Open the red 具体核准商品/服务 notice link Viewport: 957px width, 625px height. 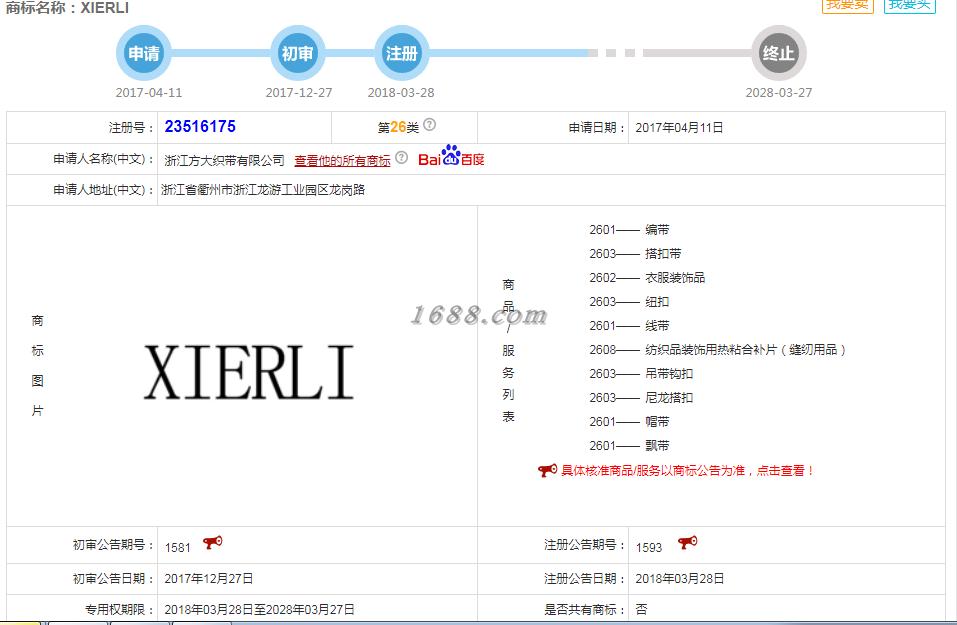pos(687,471)
